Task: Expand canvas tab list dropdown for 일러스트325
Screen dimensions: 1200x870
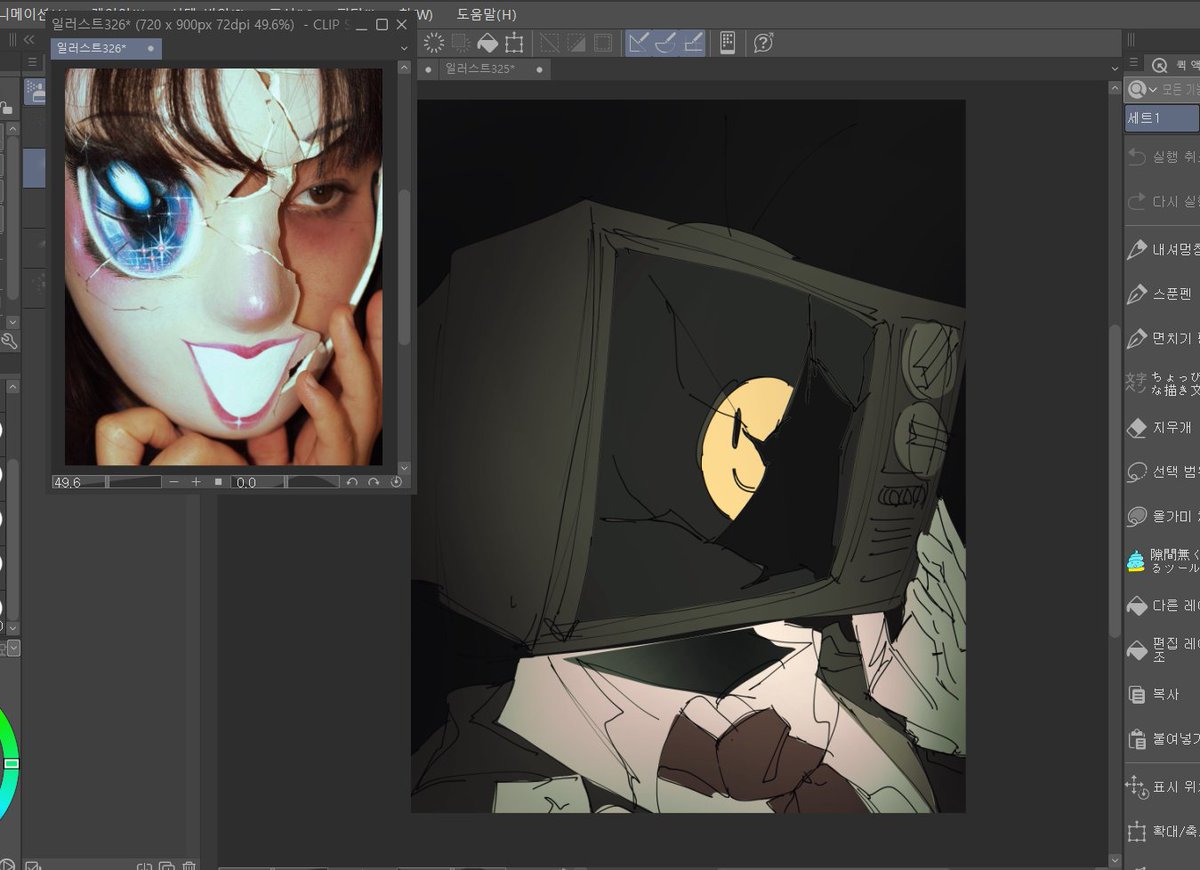Action: [x=1115, y=69]
